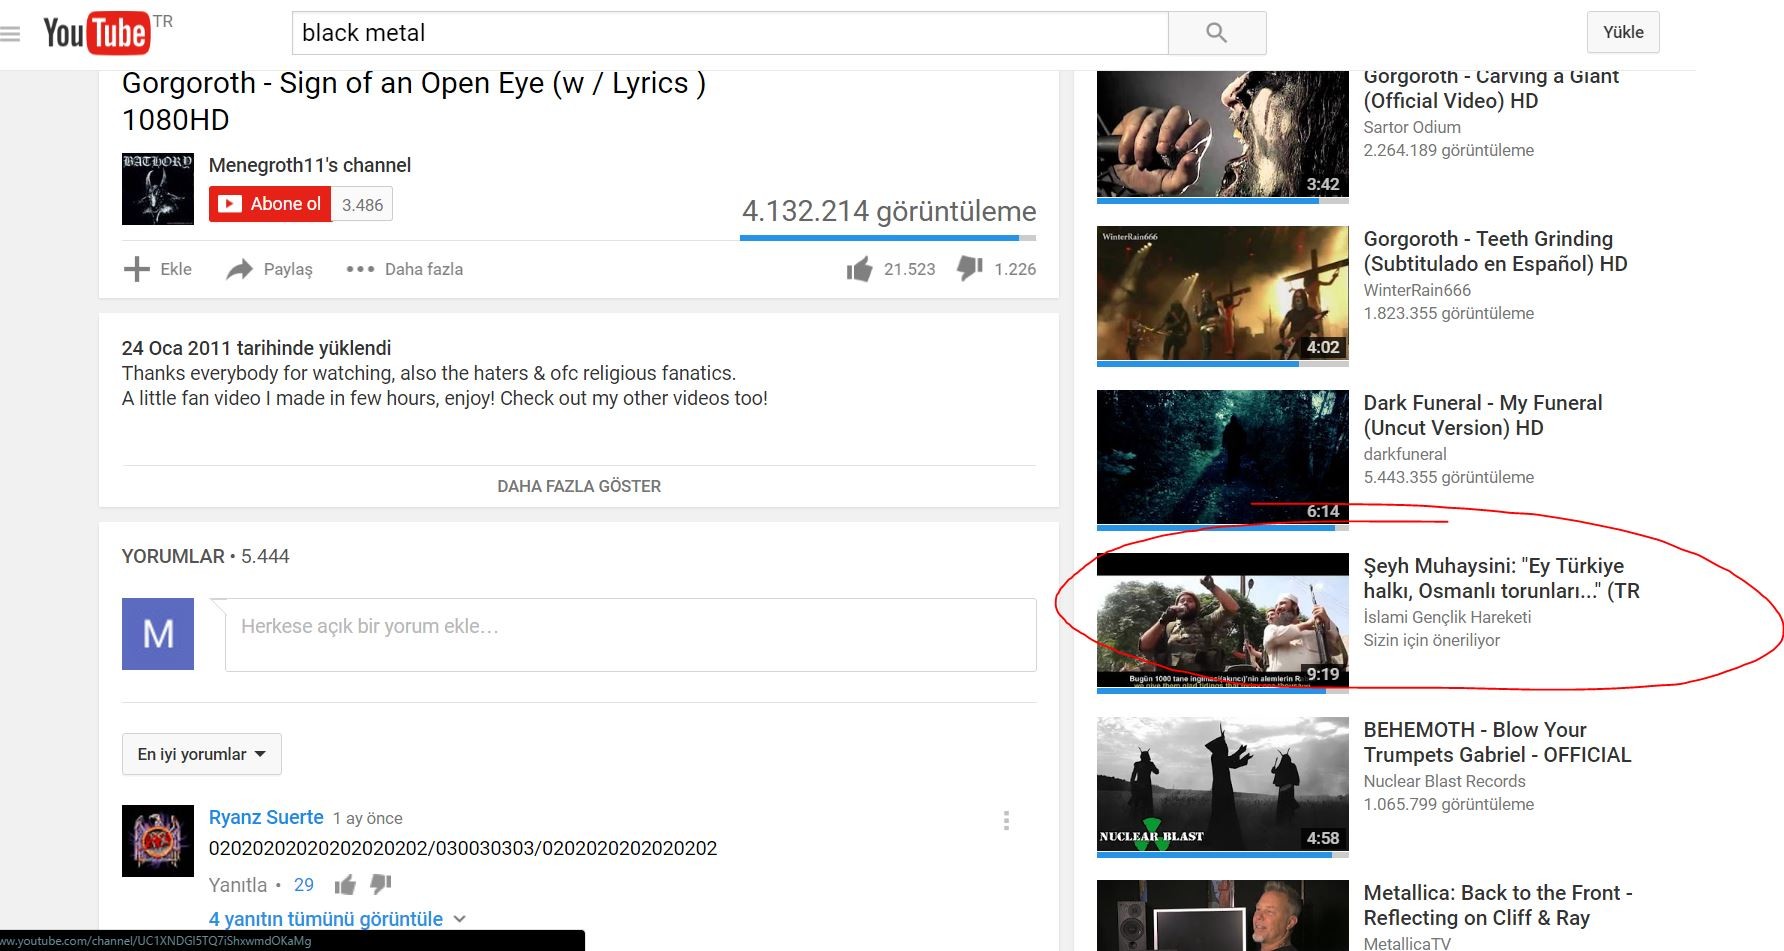The height and width of the screenshot is (951, 1784).
Task: Expand 4 yanıtın tümünü görüntüle replies
Action: pos(337,919)
